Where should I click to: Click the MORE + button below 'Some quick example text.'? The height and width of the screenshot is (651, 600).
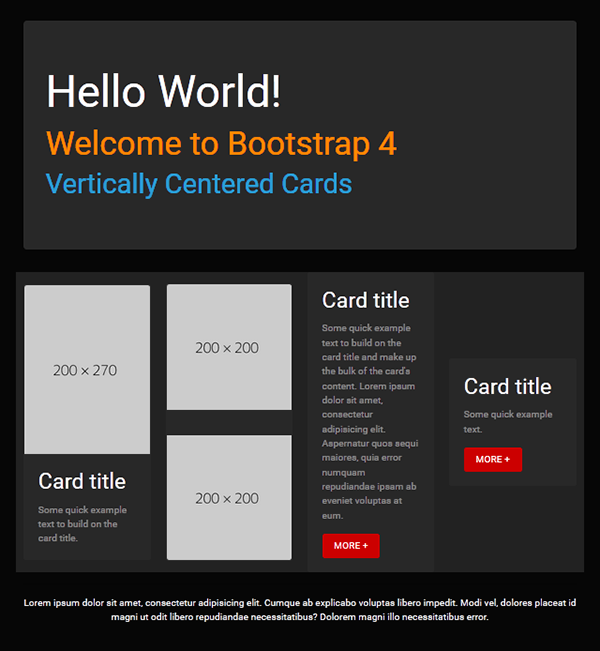(x=493, y=459)
